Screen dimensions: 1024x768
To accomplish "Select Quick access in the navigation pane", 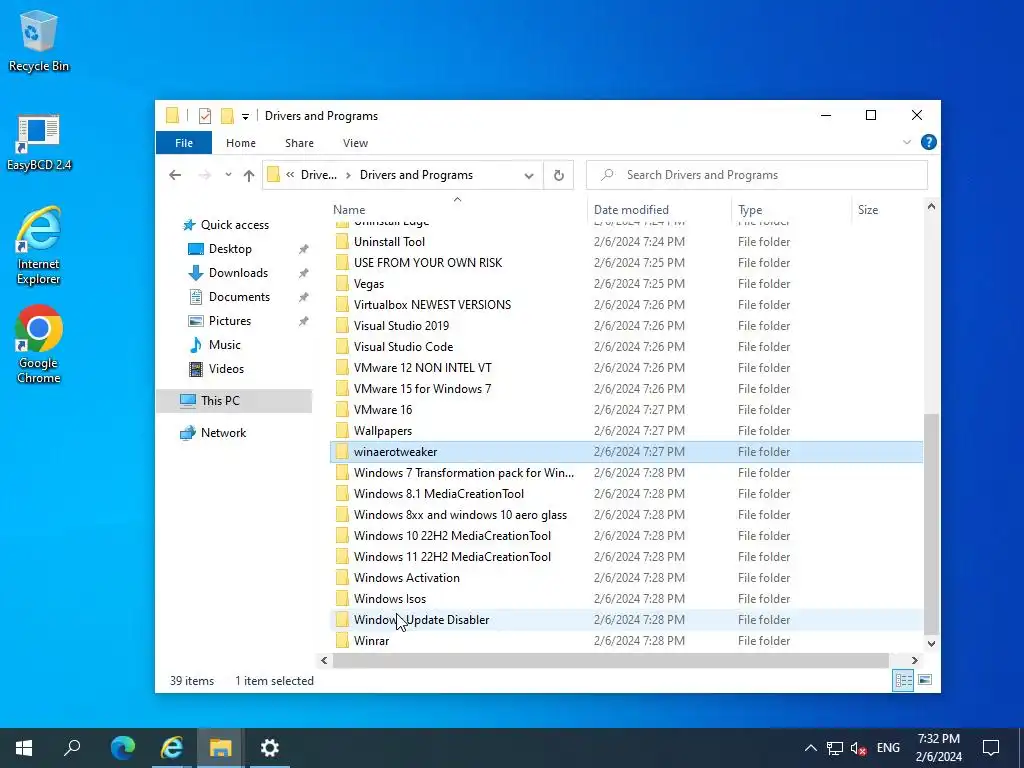I will (x=234, y=225).
